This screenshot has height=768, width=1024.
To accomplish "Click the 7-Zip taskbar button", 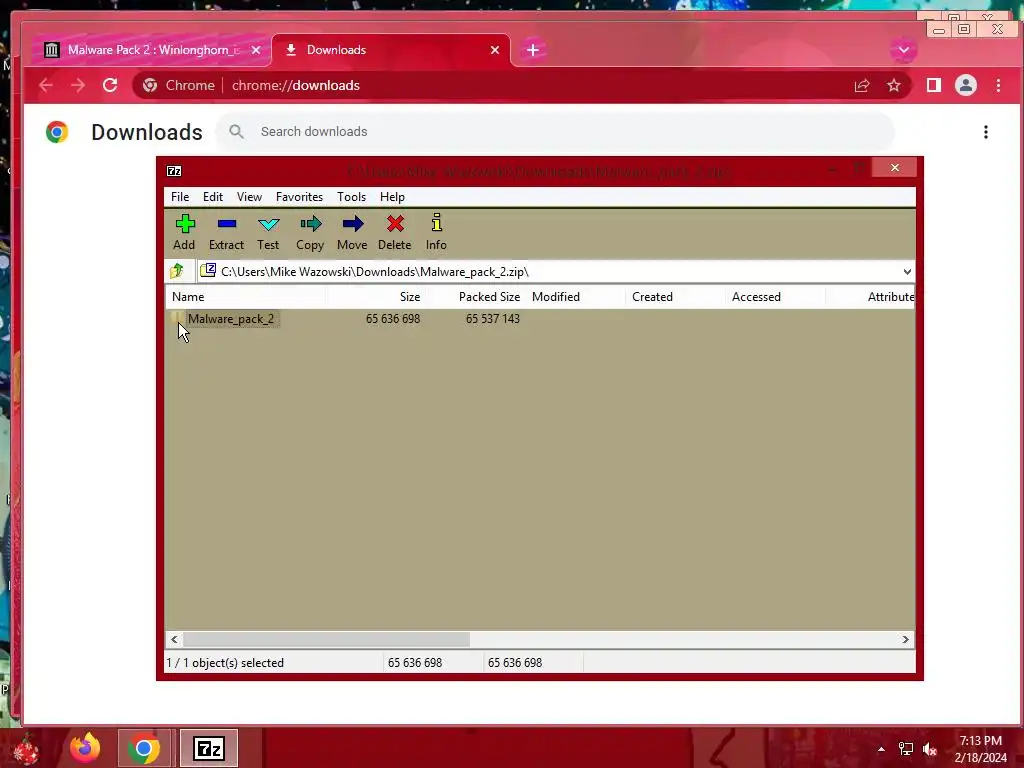I will [x=208, y=748].
